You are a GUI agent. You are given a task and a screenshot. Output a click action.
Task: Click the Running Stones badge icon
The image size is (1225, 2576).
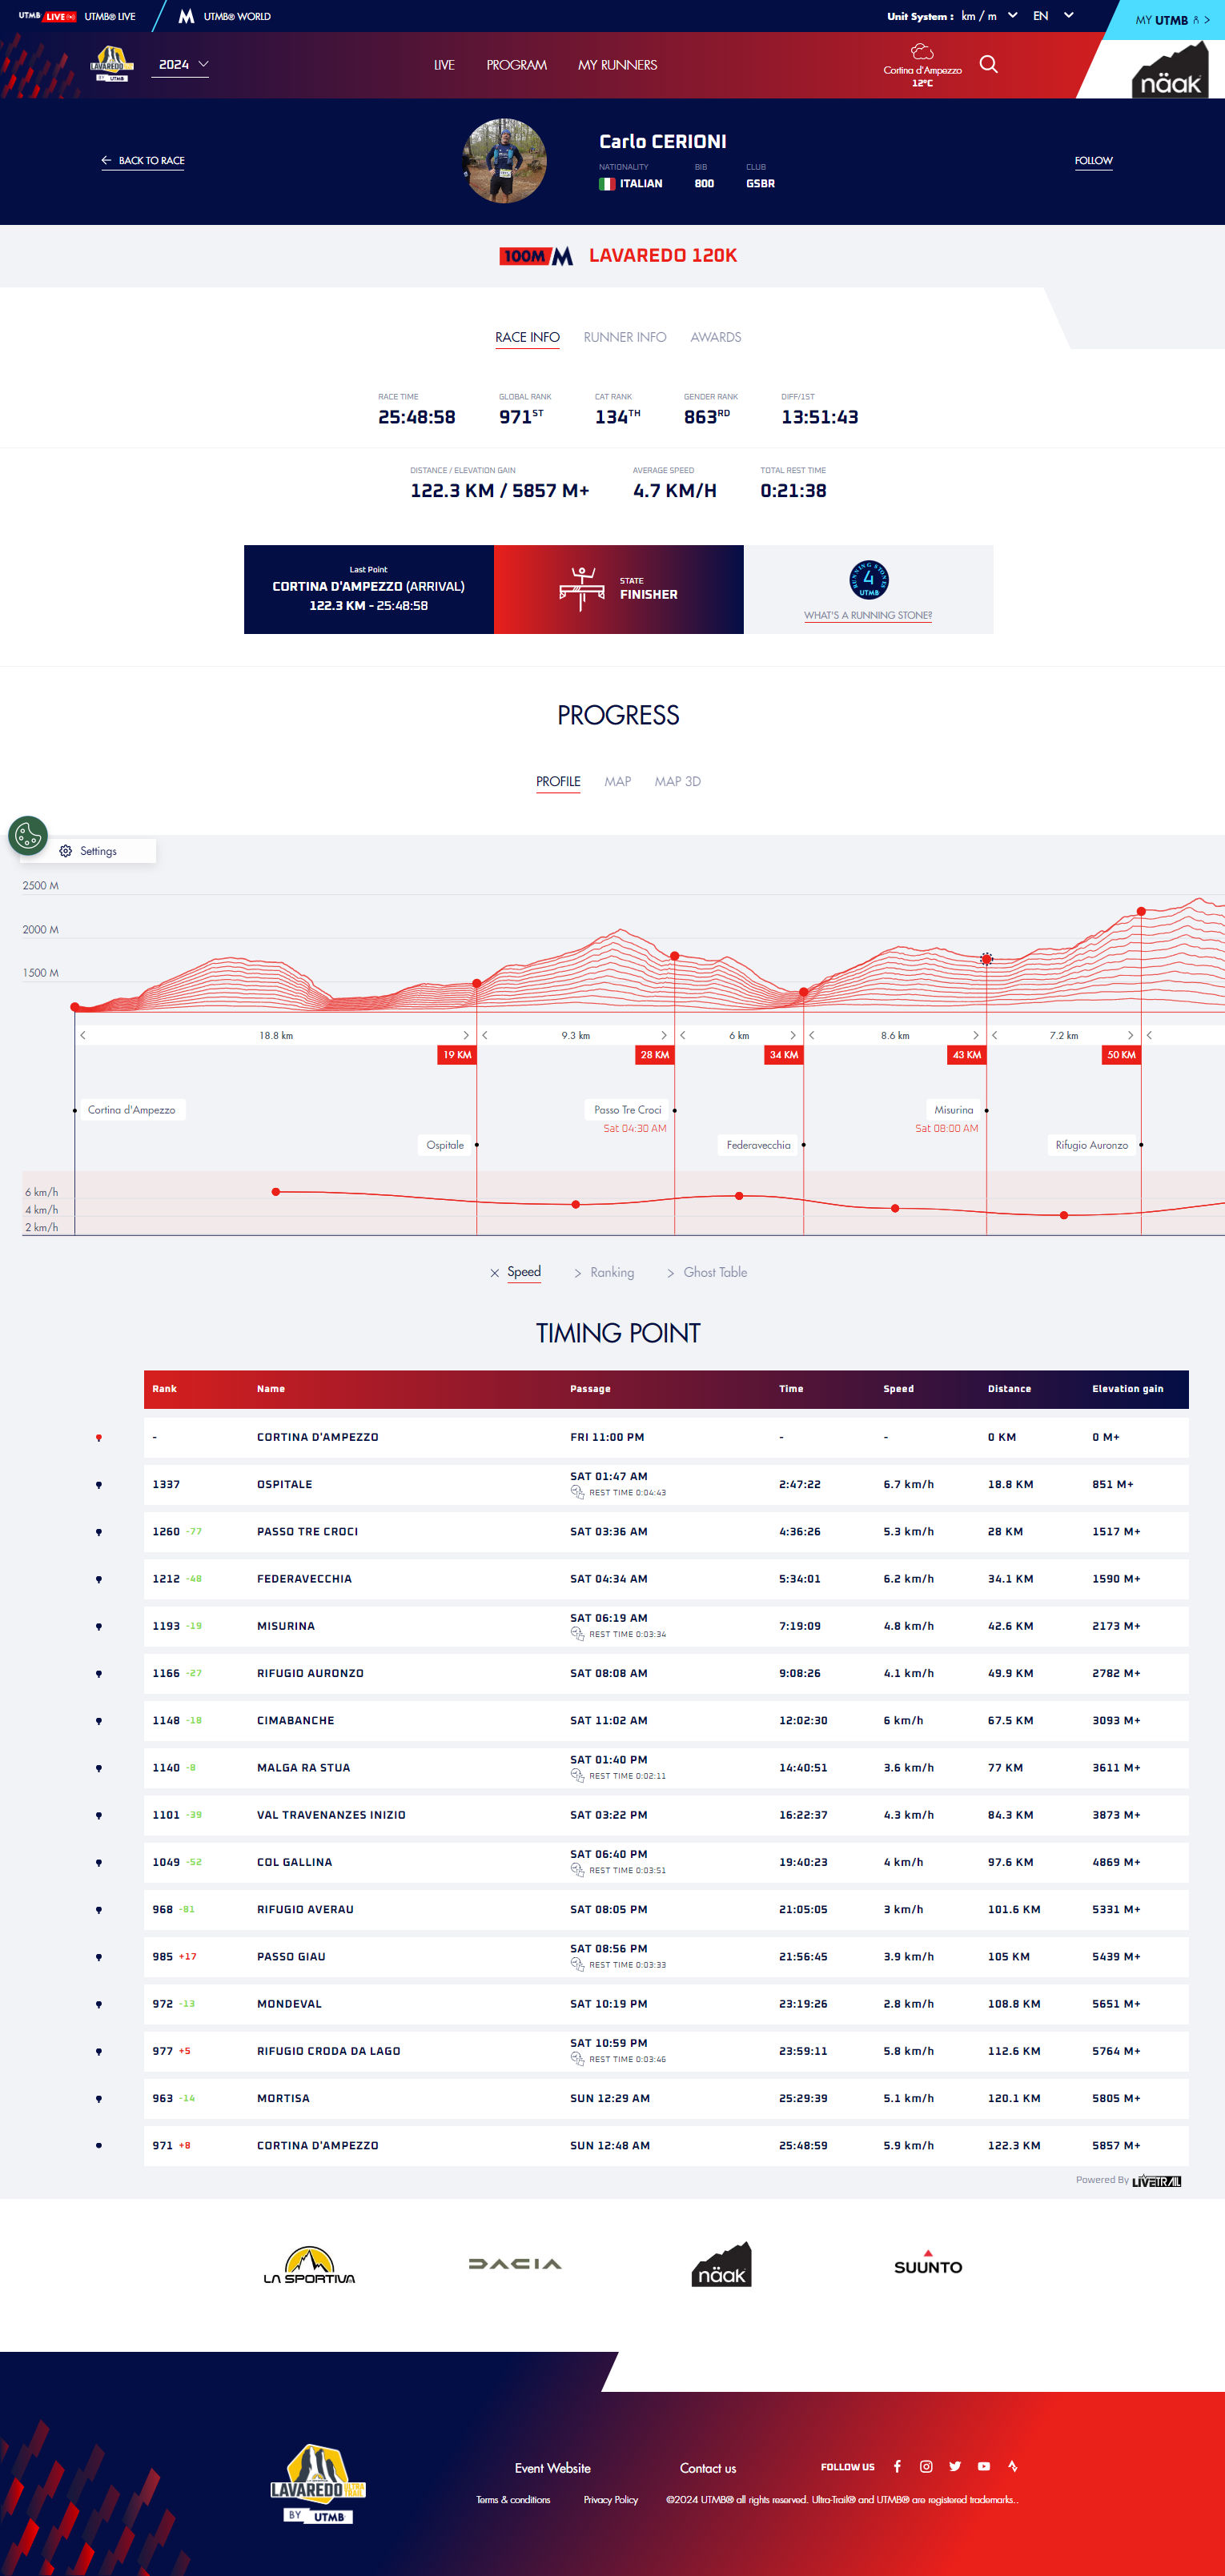coord(868,579)
